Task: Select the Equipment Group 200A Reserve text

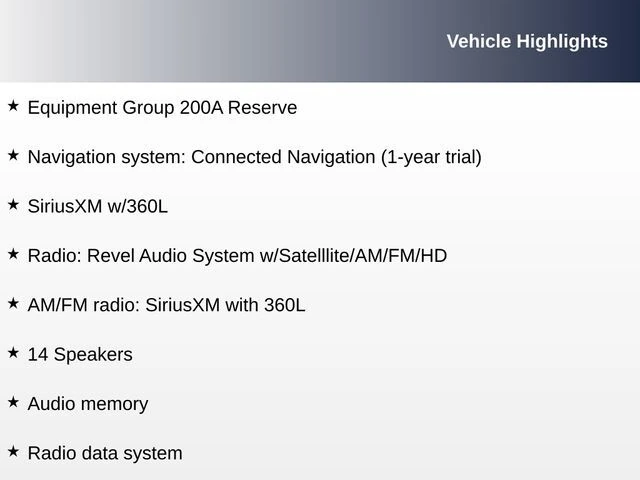Action: pos(162,107)
